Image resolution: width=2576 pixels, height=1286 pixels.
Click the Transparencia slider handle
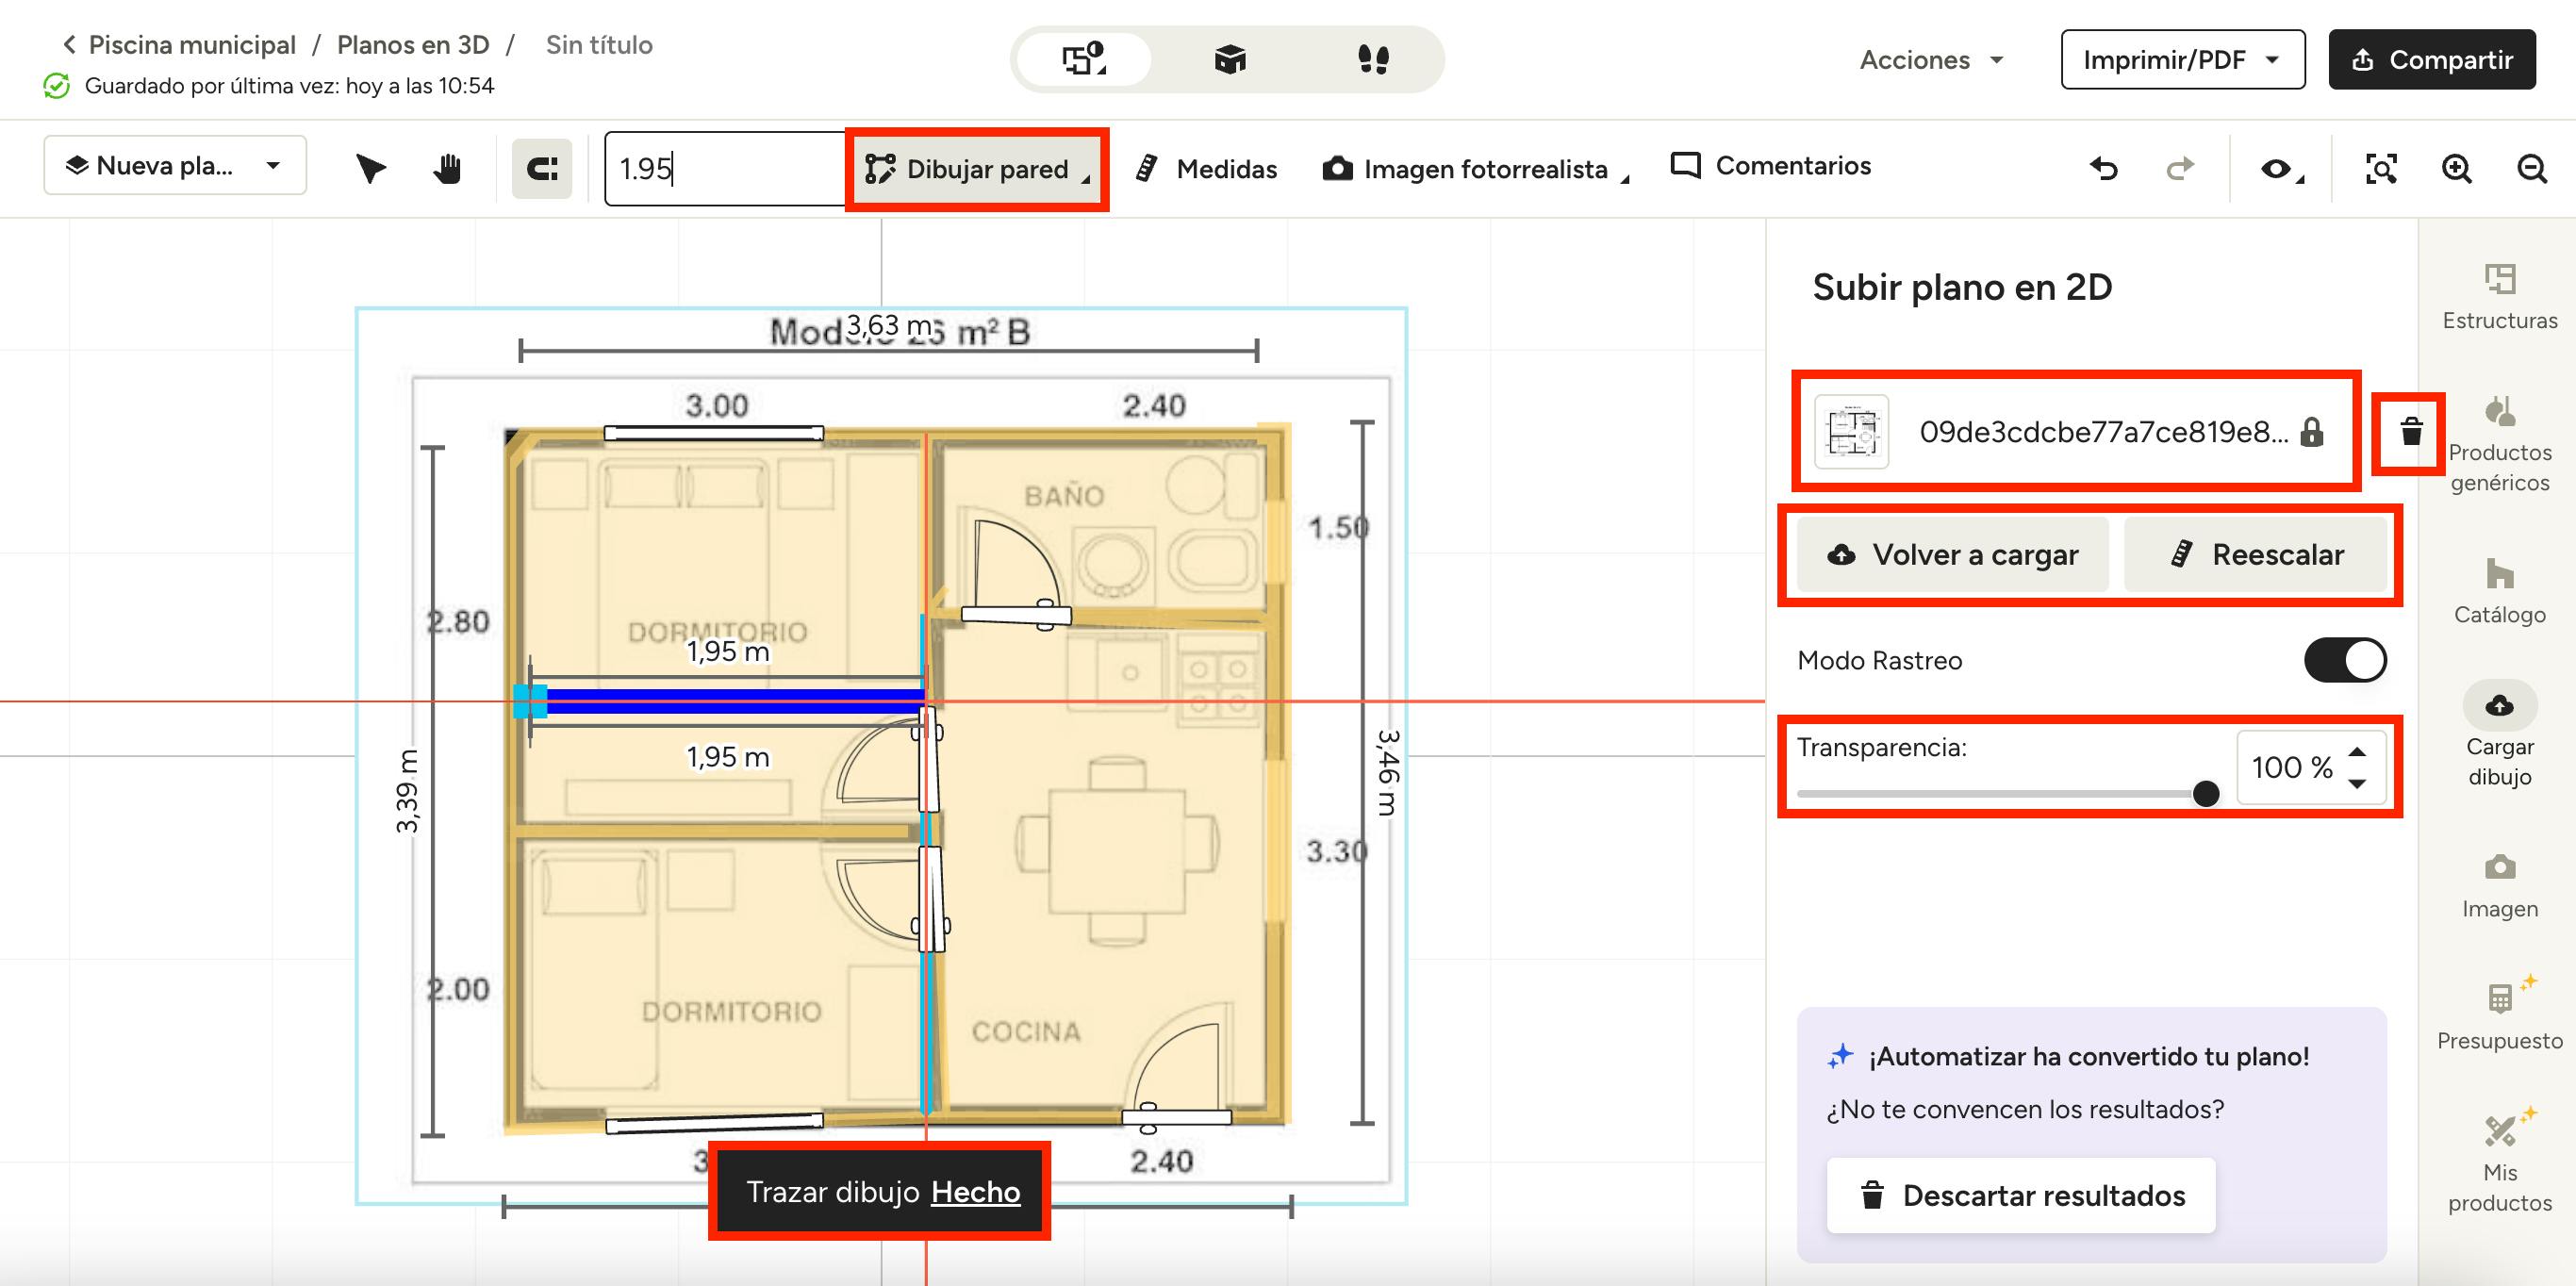[x=2206, y=794]
